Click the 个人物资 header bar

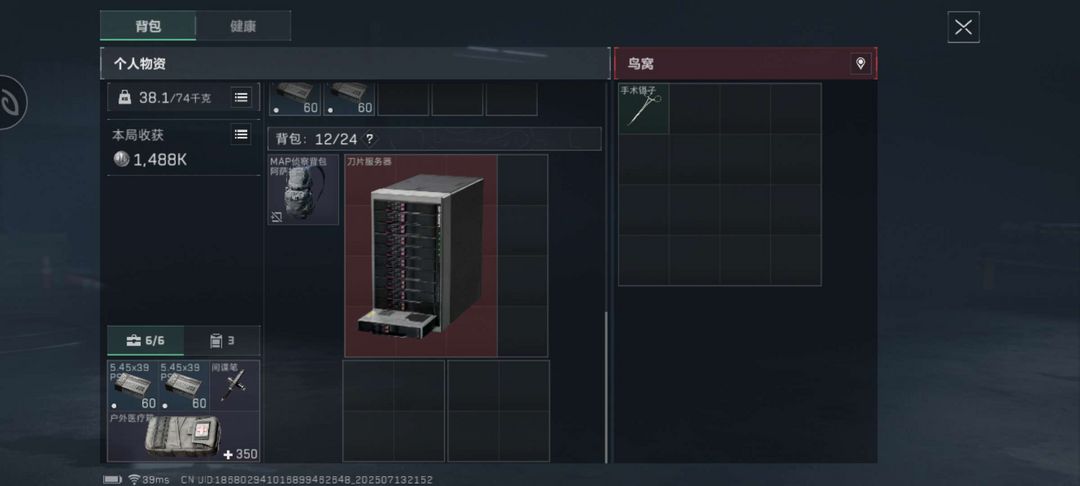(355, 64)
